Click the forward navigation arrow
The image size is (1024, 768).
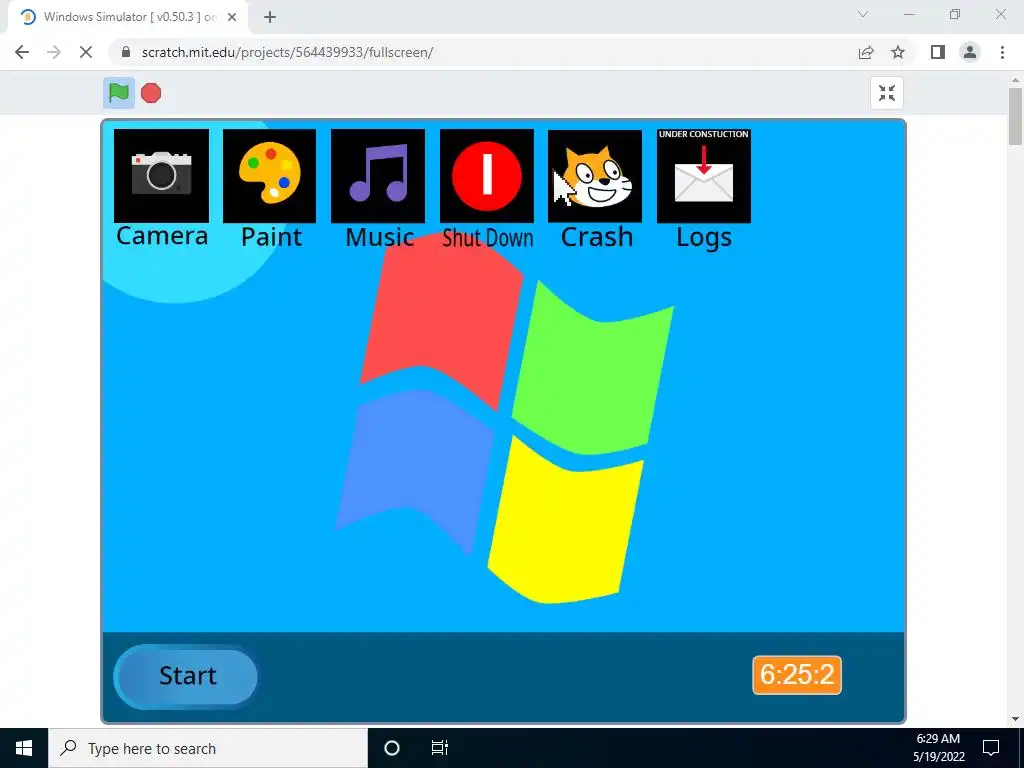pyautogui.click(x=54, y=52)
